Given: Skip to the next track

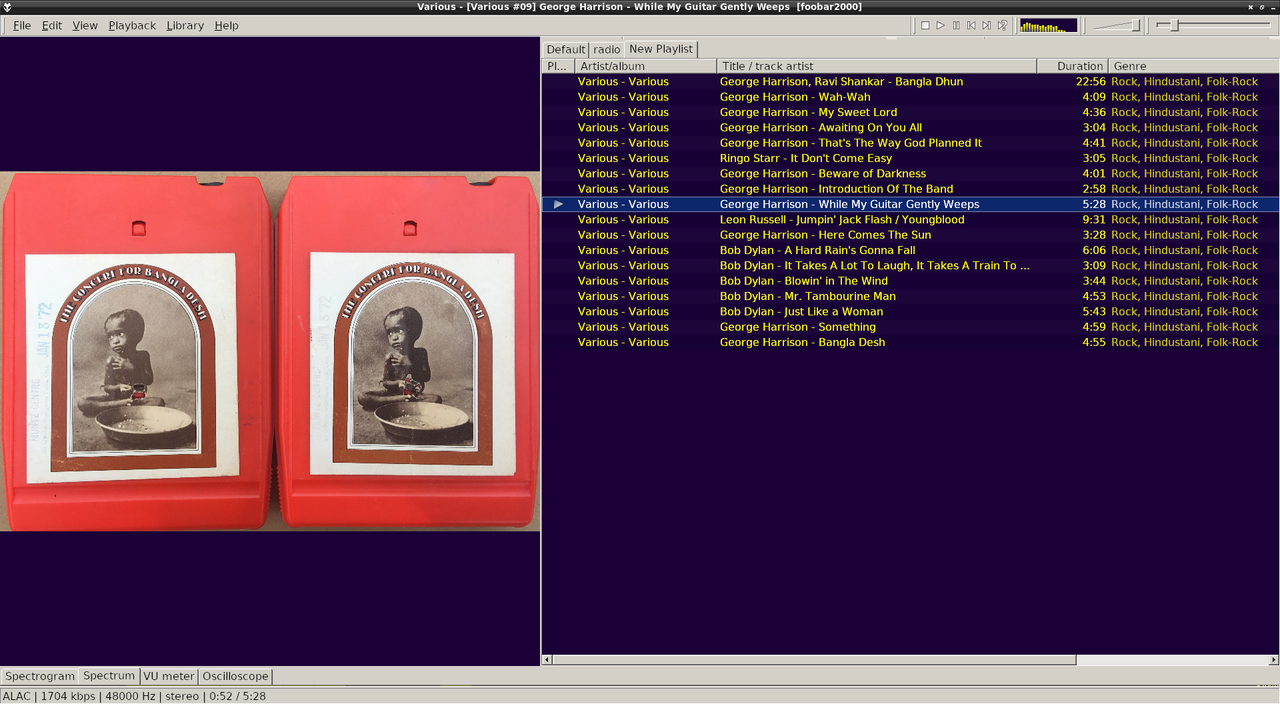Looking at the screenshot, I should click(x=986, y=25).
